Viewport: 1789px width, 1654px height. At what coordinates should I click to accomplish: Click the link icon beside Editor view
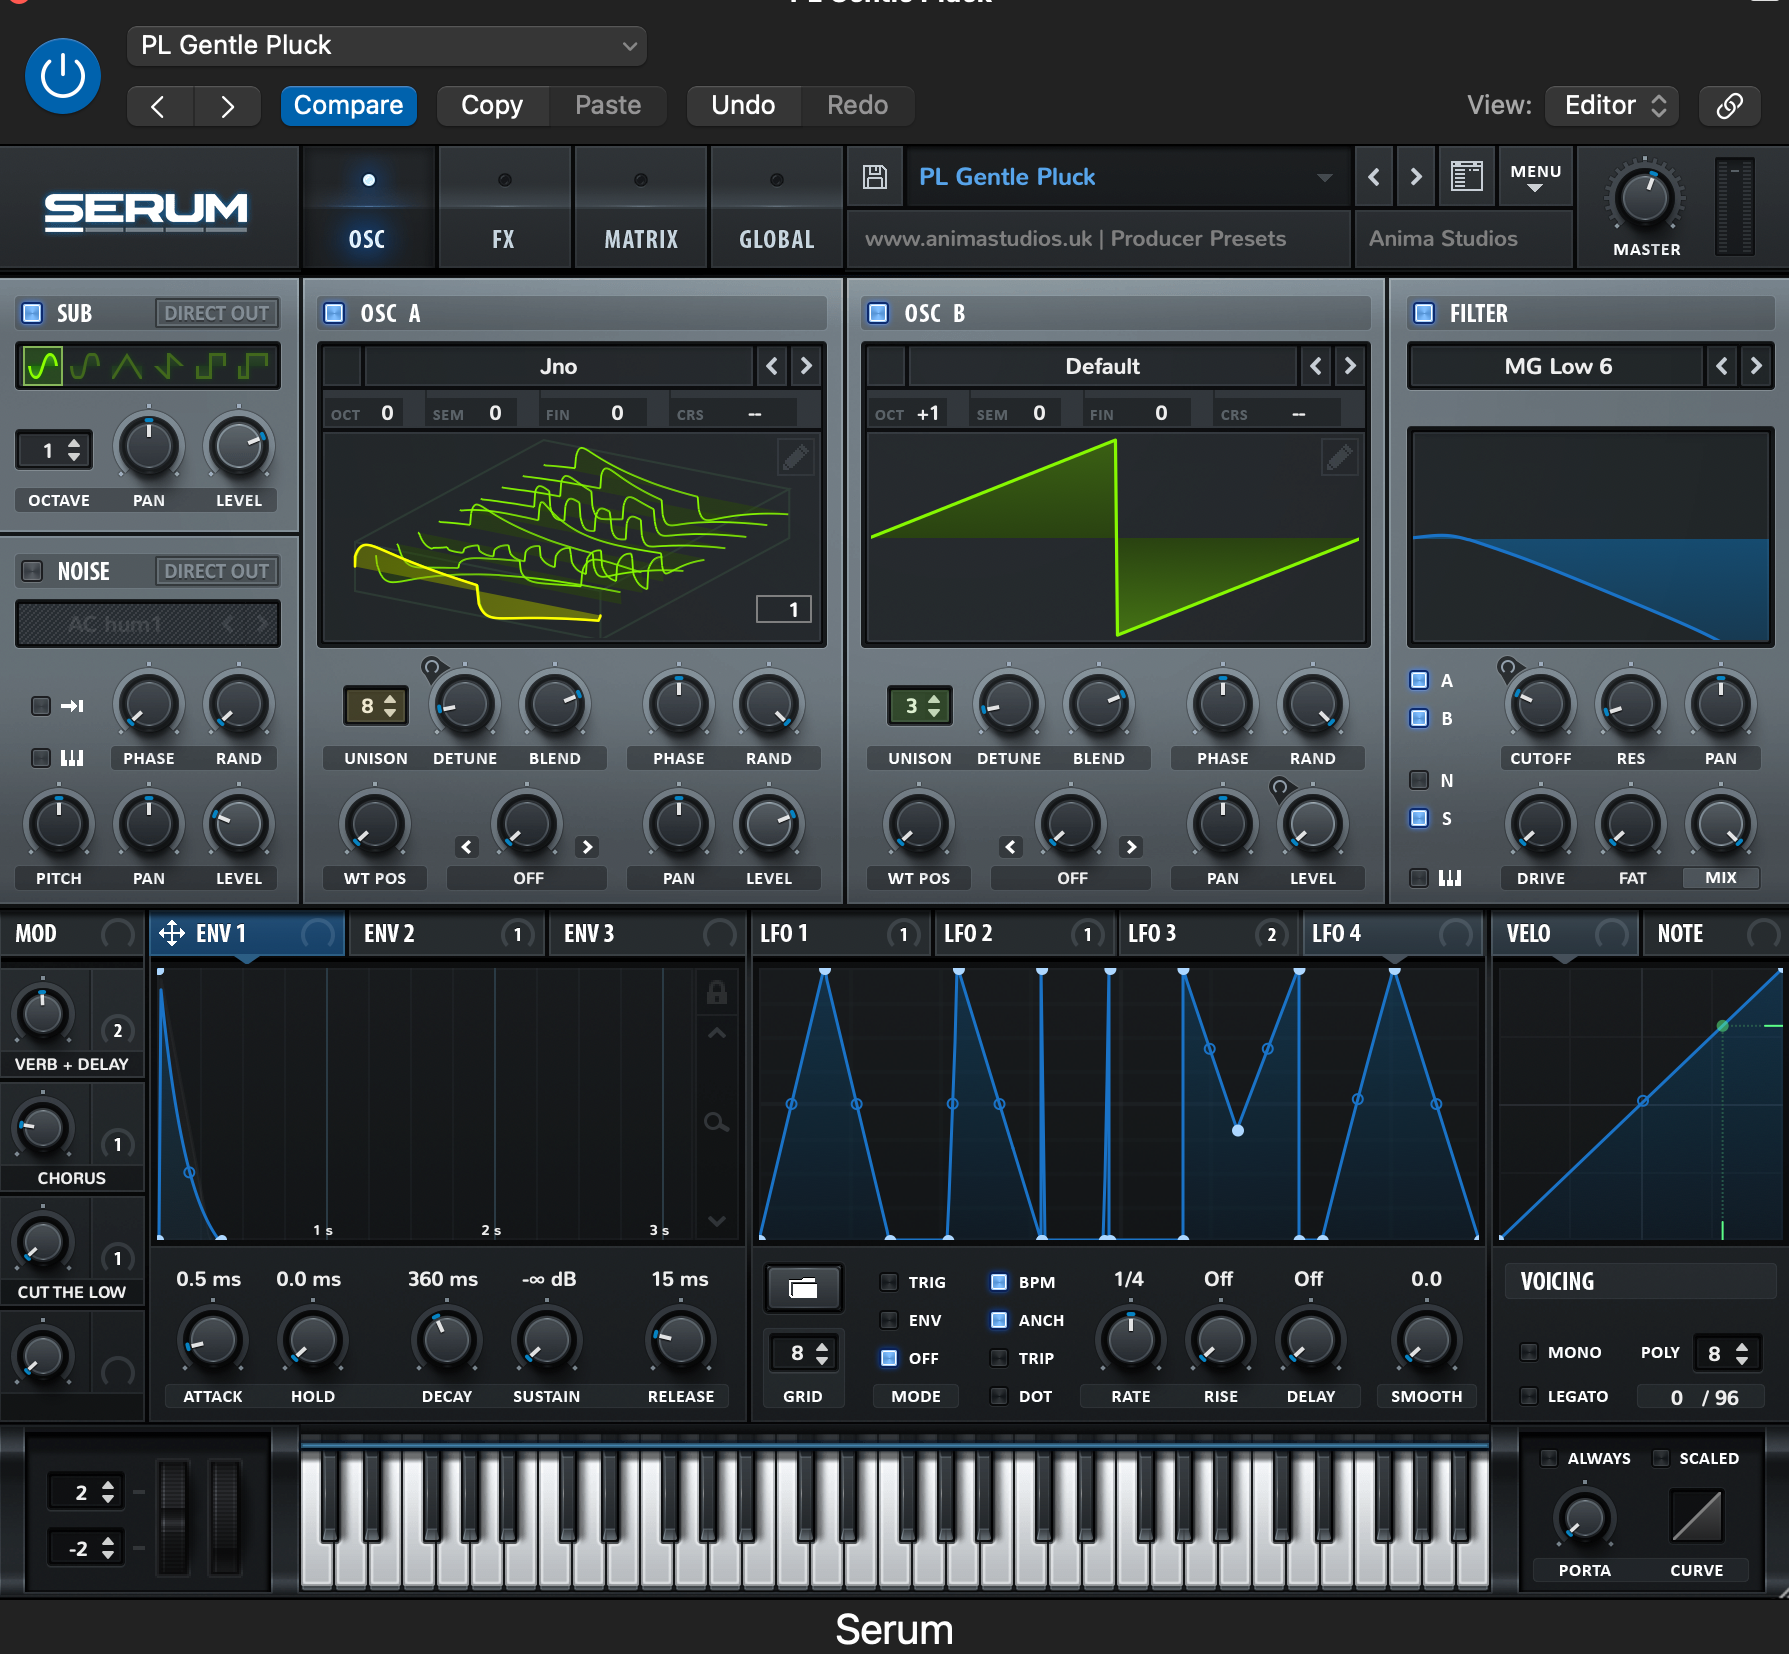point(1729,106)
